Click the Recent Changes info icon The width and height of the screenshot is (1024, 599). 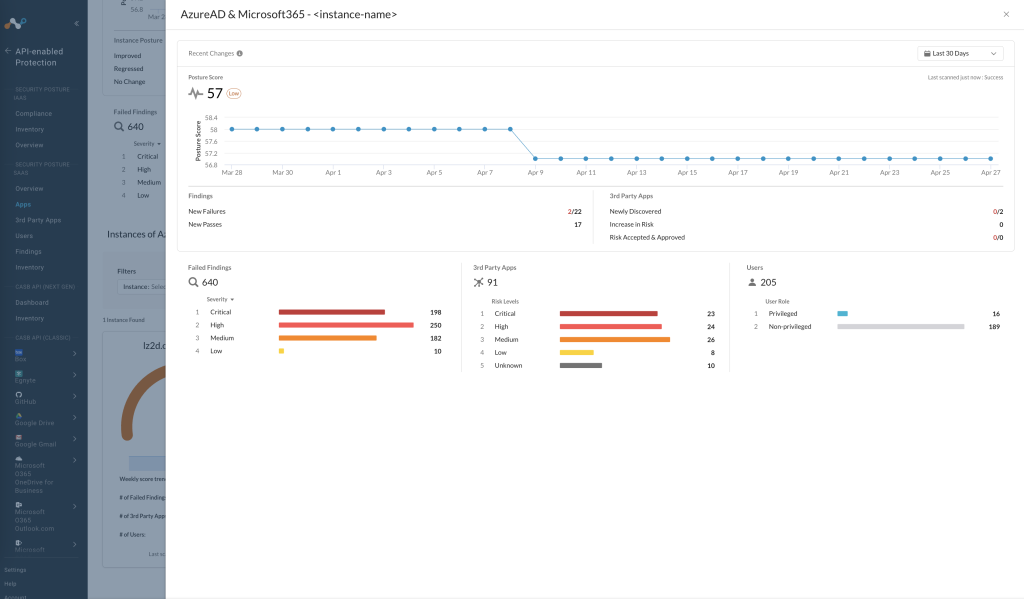[240, 54]
